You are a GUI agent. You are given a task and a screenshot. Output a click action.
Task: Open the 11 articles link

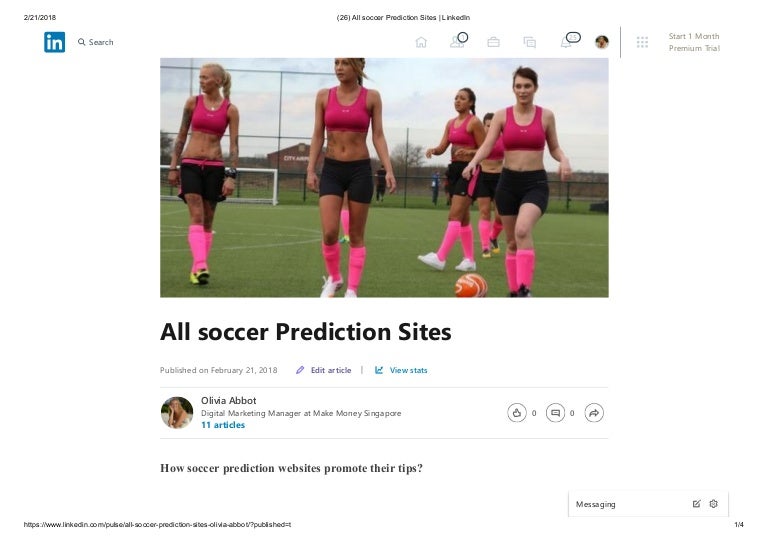point(223,425)
